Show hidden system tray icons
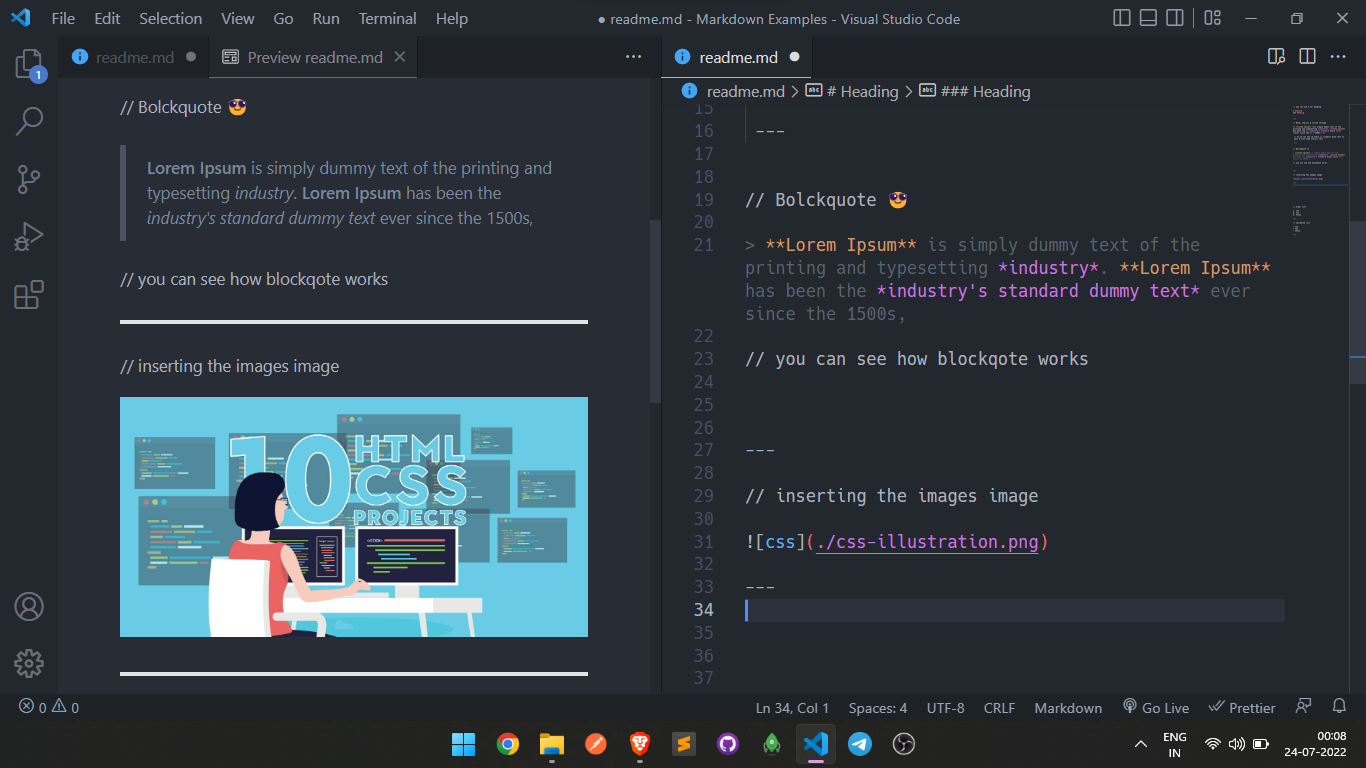 pos(1141,744)
